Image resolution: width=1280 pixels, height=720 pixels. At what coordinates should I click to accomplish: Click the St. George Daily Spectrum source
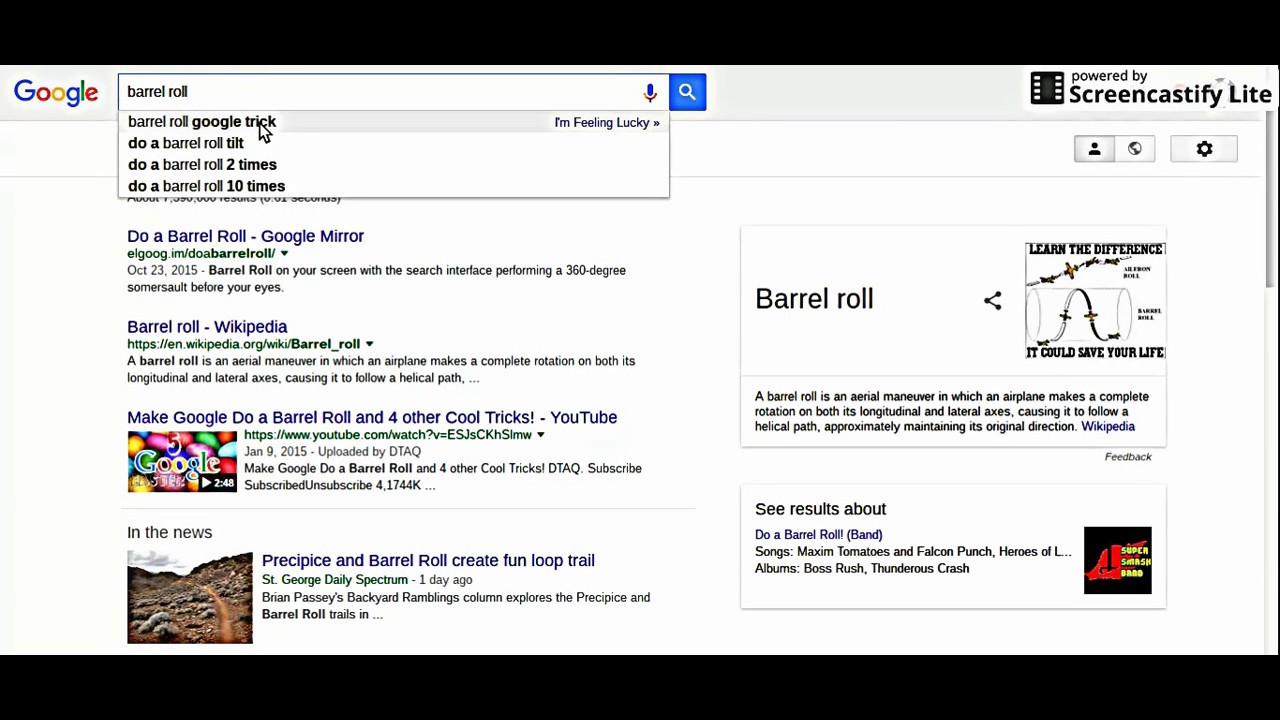click(335, 580)
